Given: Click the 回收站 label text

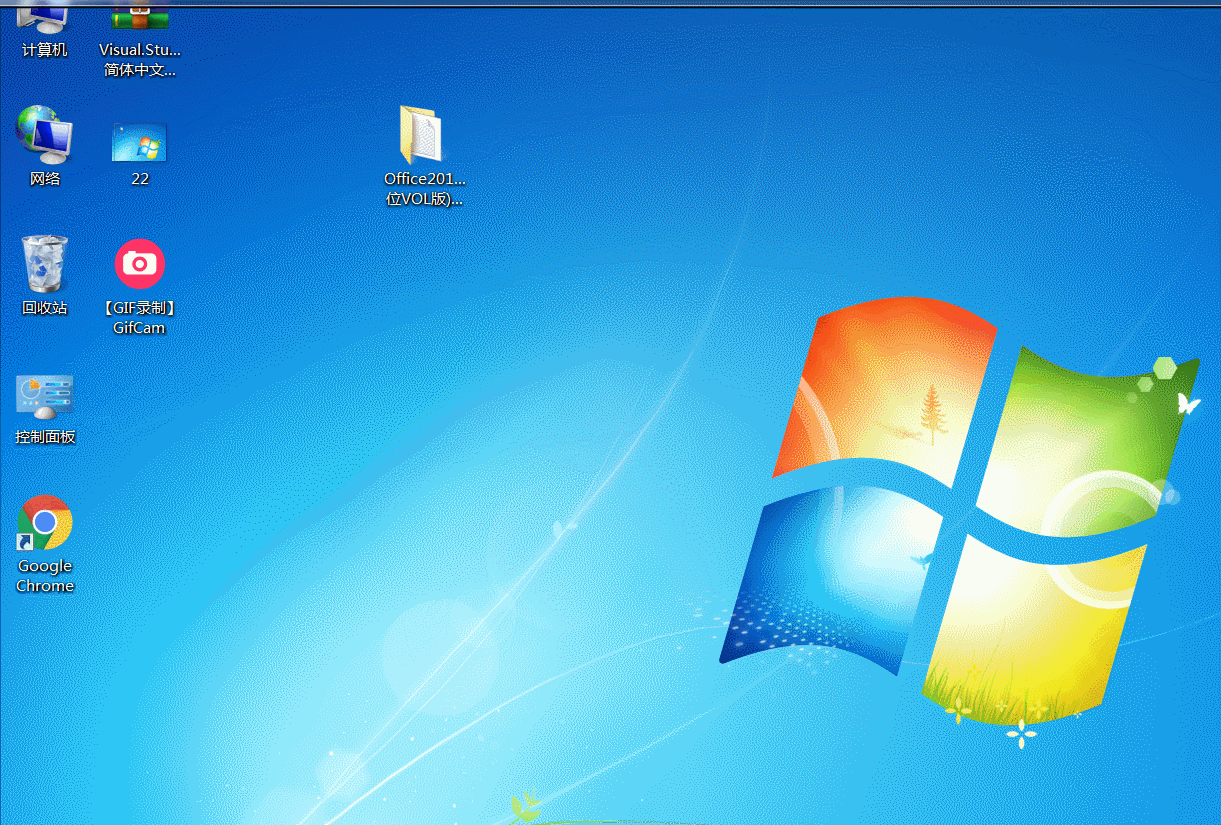Looking at the screenshot, I should coord(45,308).
